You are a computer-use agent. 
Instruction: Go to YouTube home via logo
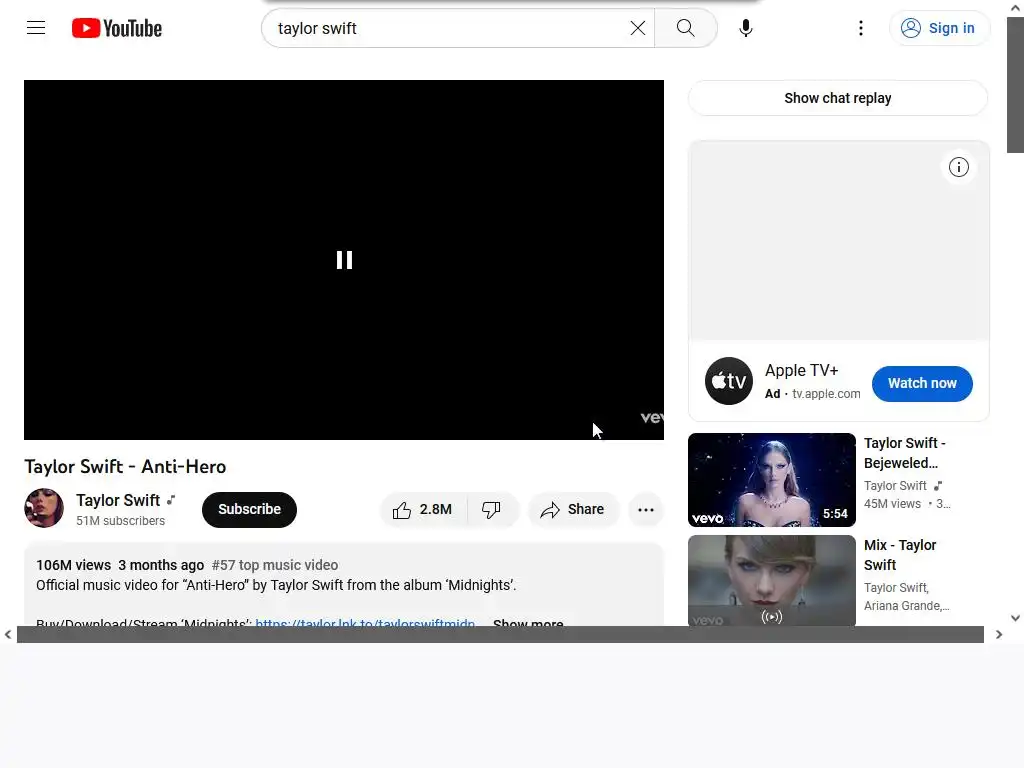pos(117,28)
